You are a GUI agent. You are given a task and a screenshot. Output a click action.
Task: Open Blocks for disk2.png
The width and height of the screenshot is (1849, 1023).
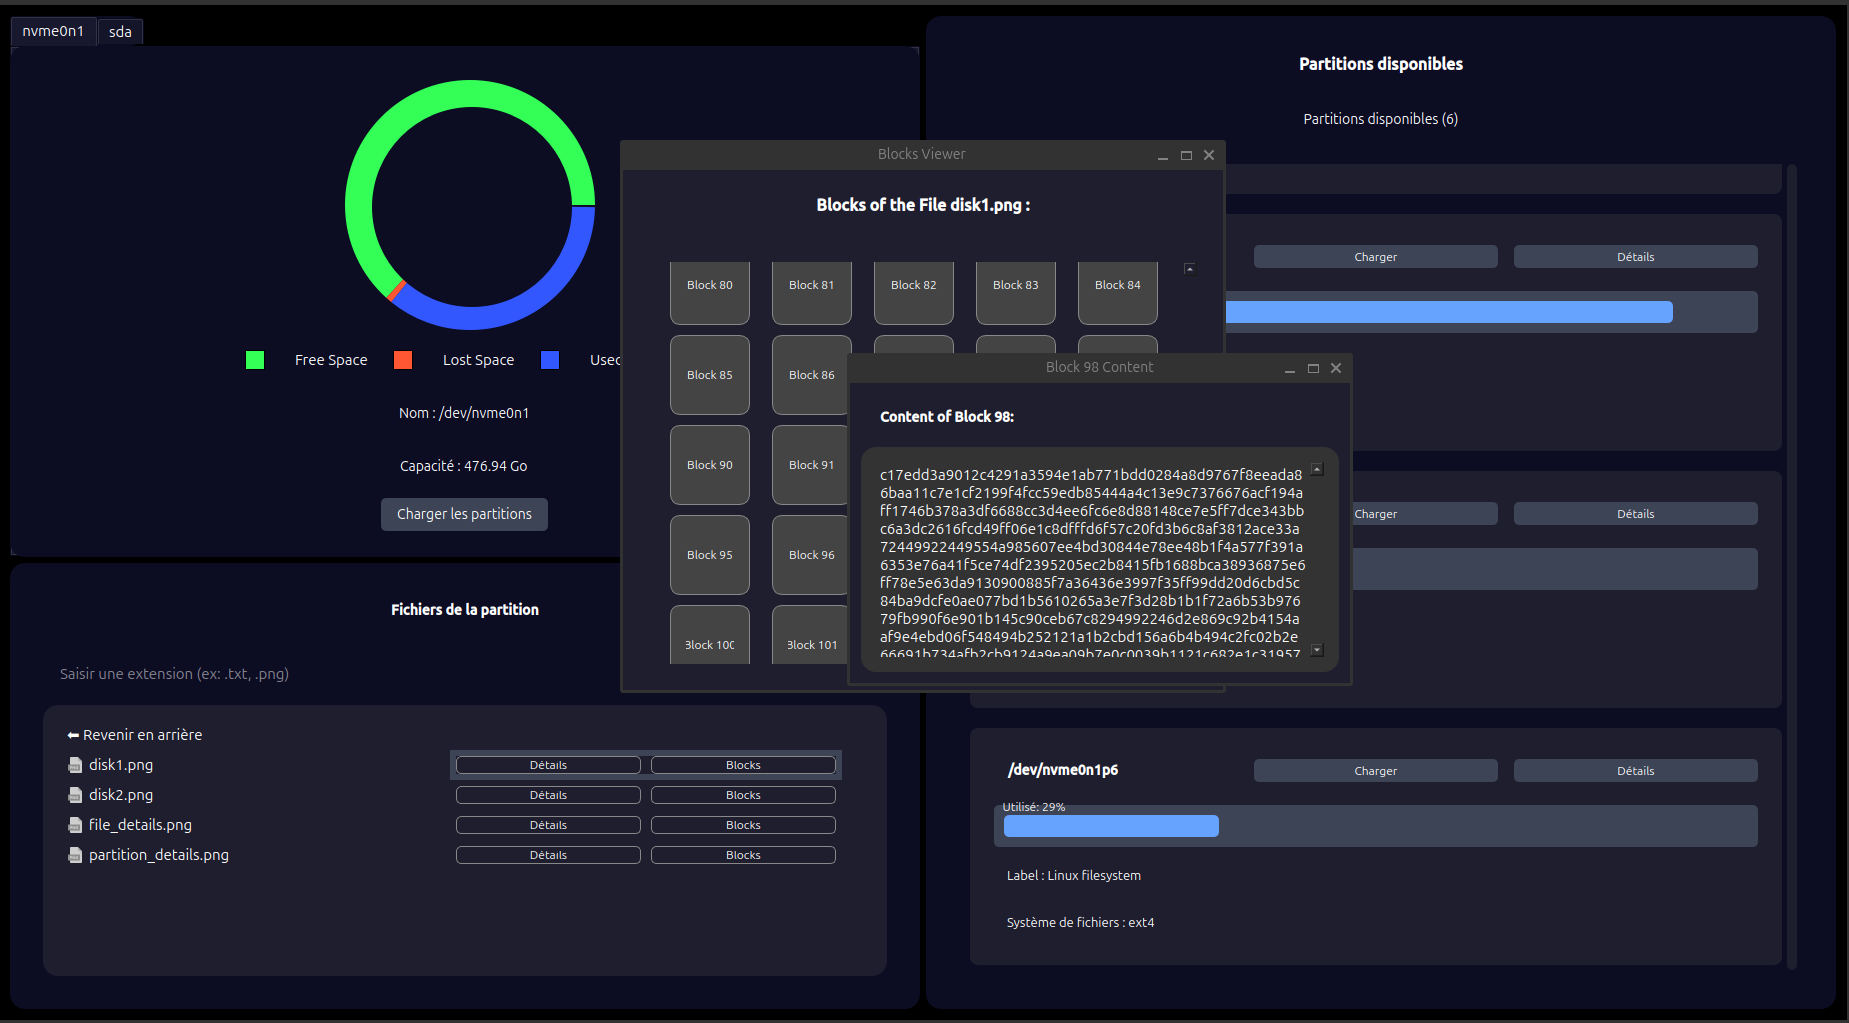[743, 795]
